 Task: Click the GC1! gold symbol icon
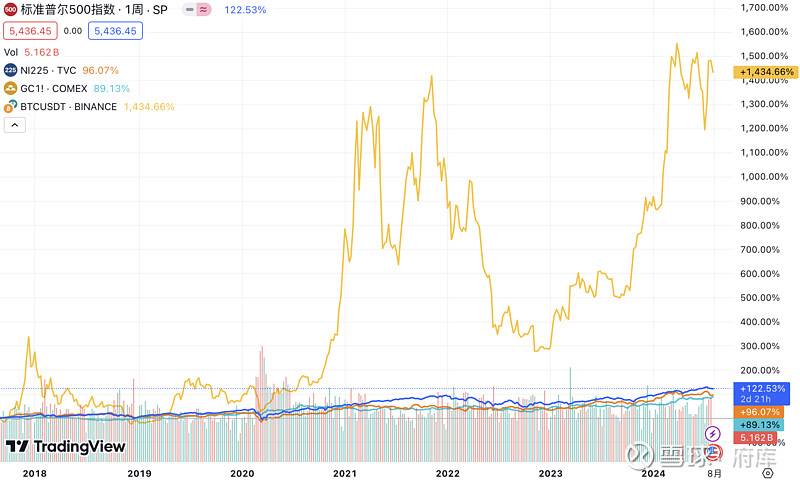point(10,89)
